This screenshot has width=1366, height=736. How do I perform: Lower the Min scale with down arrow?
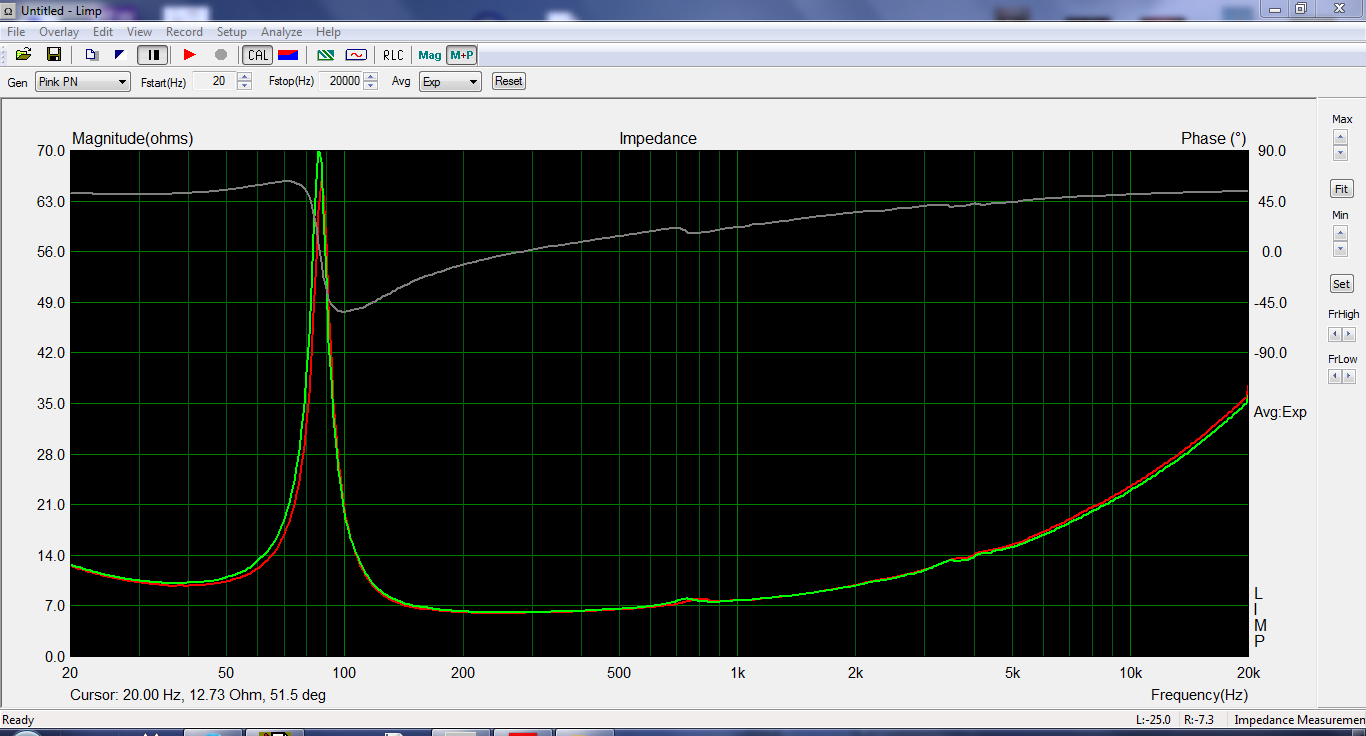(1340, 247)
